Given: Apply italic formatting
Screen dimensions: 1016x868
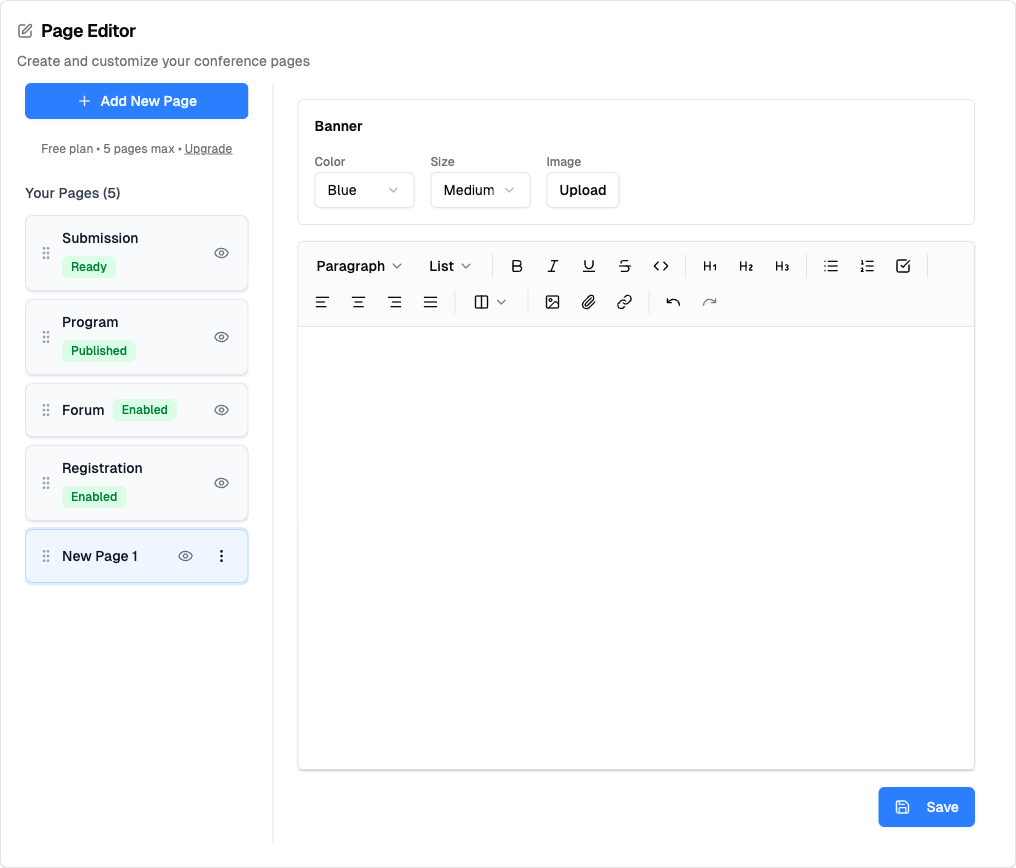Looking at the screenshot, I should pyautogui.click(x=553, y=266).
